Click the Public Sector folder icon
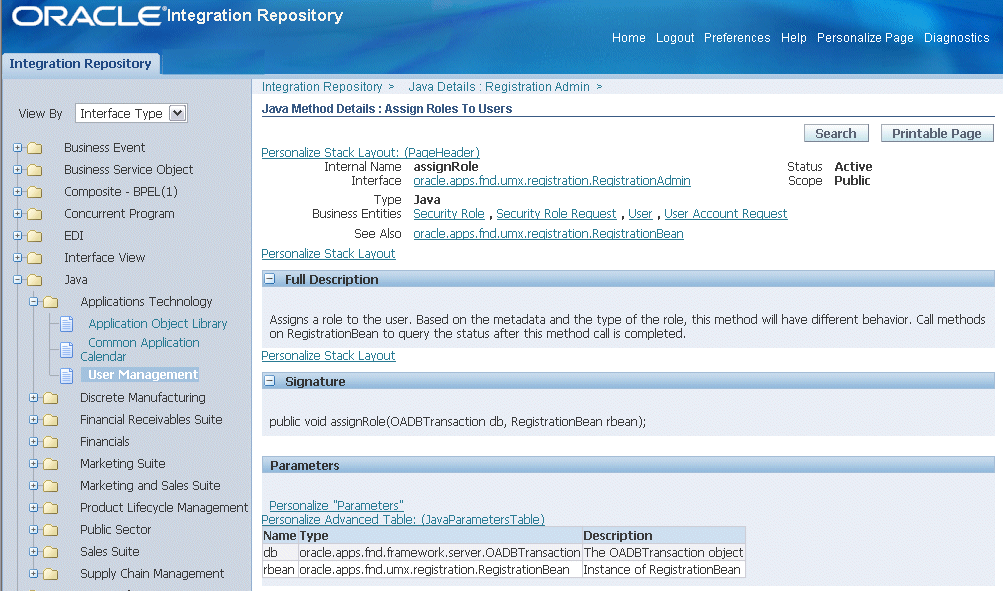 click(x=51, y=530)
